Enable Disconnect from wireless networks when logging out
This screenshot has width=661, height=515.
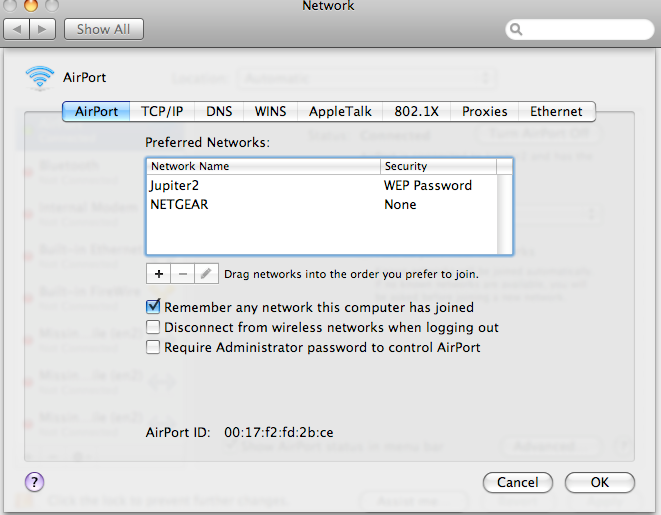tap(153, 327)
